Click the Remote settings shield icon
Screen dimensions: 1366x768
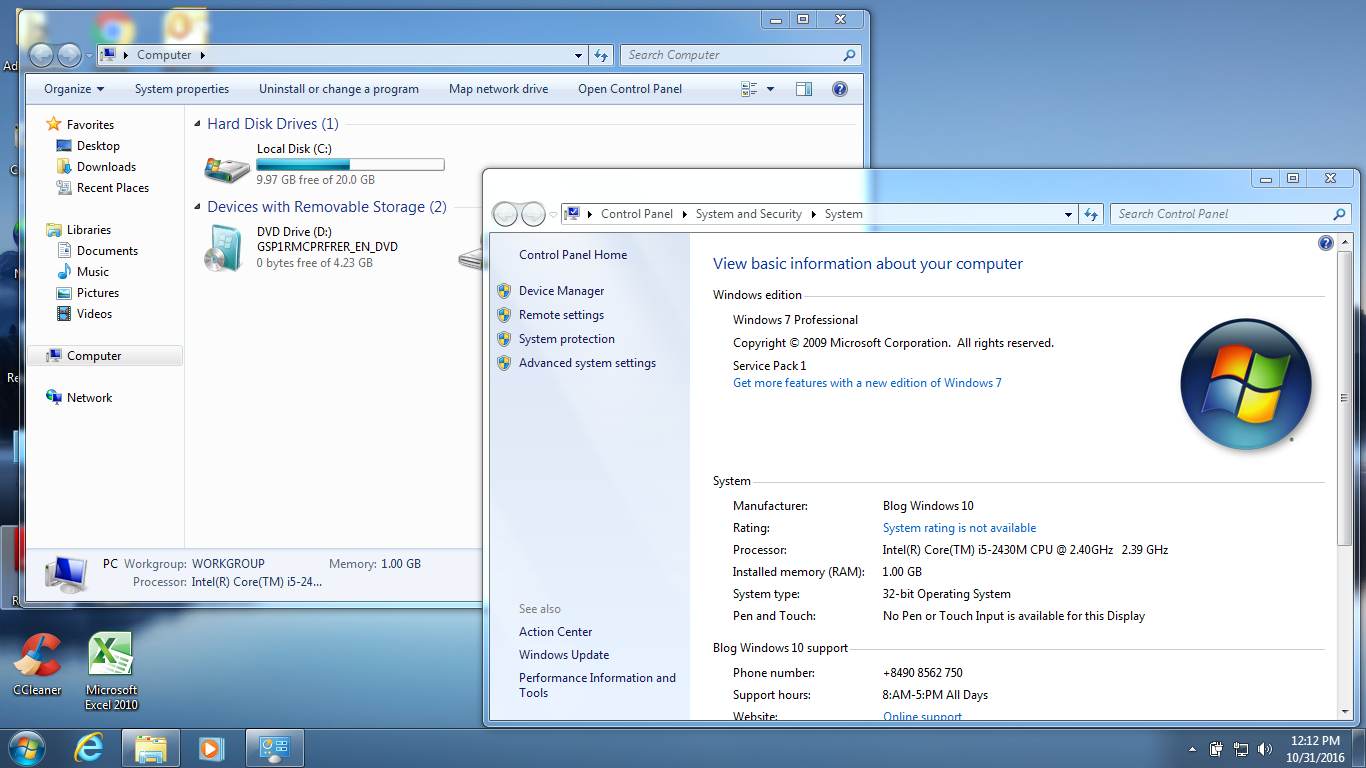(x=504, y=315)
